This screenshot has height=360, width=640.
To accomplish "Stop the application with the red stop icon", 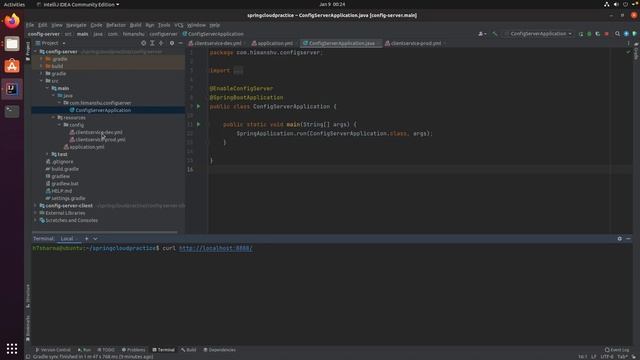I will pyautogui.click(x=607, y=34).
